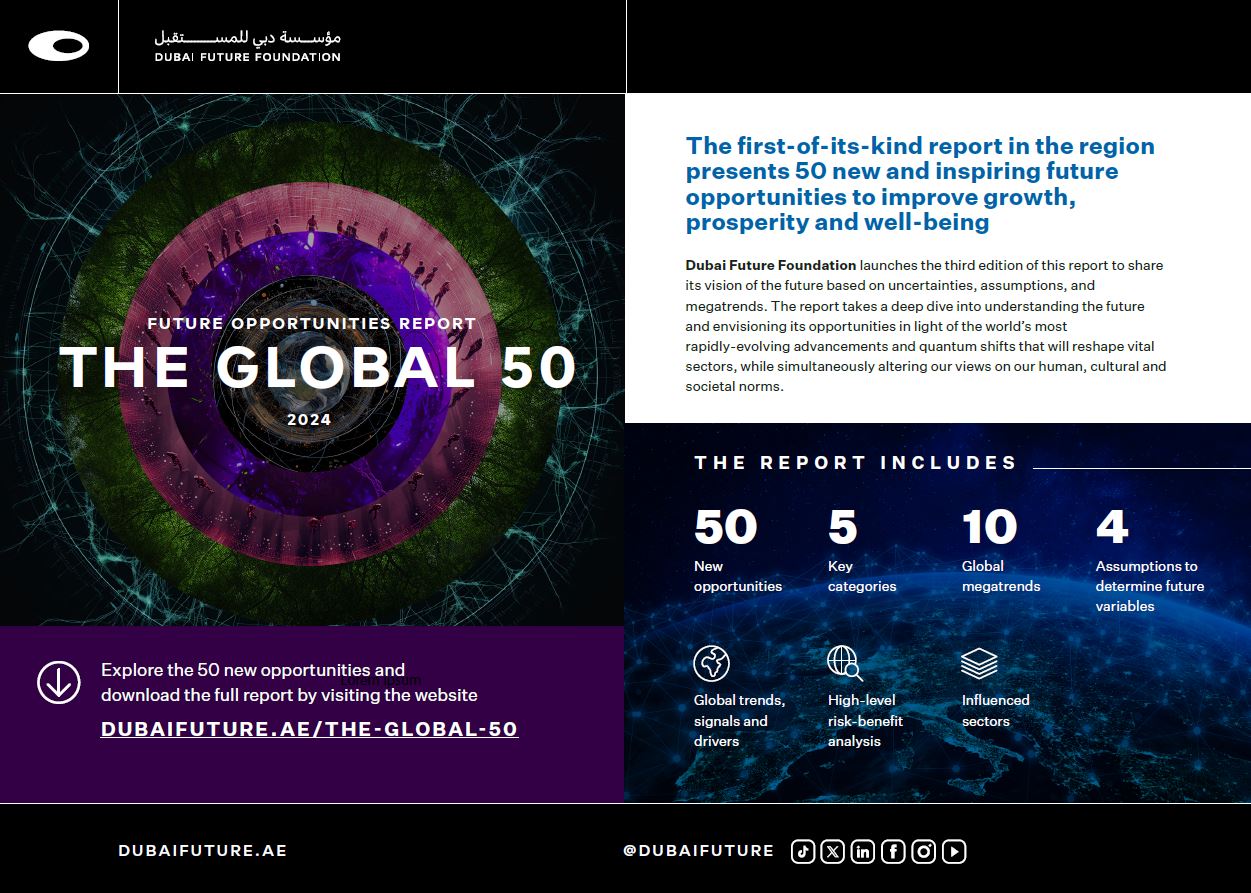
Task: Click the circled download arrow icon
Action: 59,682
